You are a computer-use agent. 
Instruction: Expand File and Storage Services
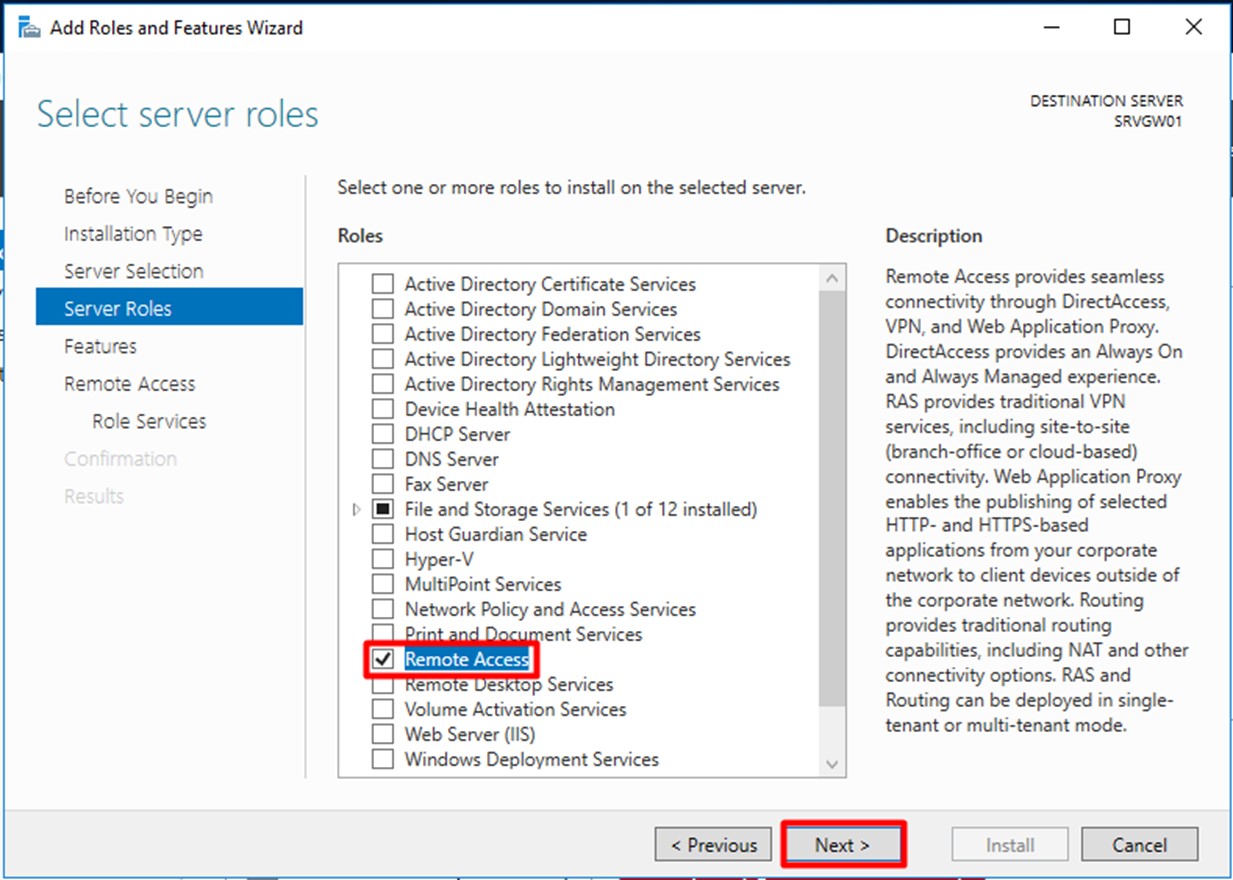pos(357,509)
